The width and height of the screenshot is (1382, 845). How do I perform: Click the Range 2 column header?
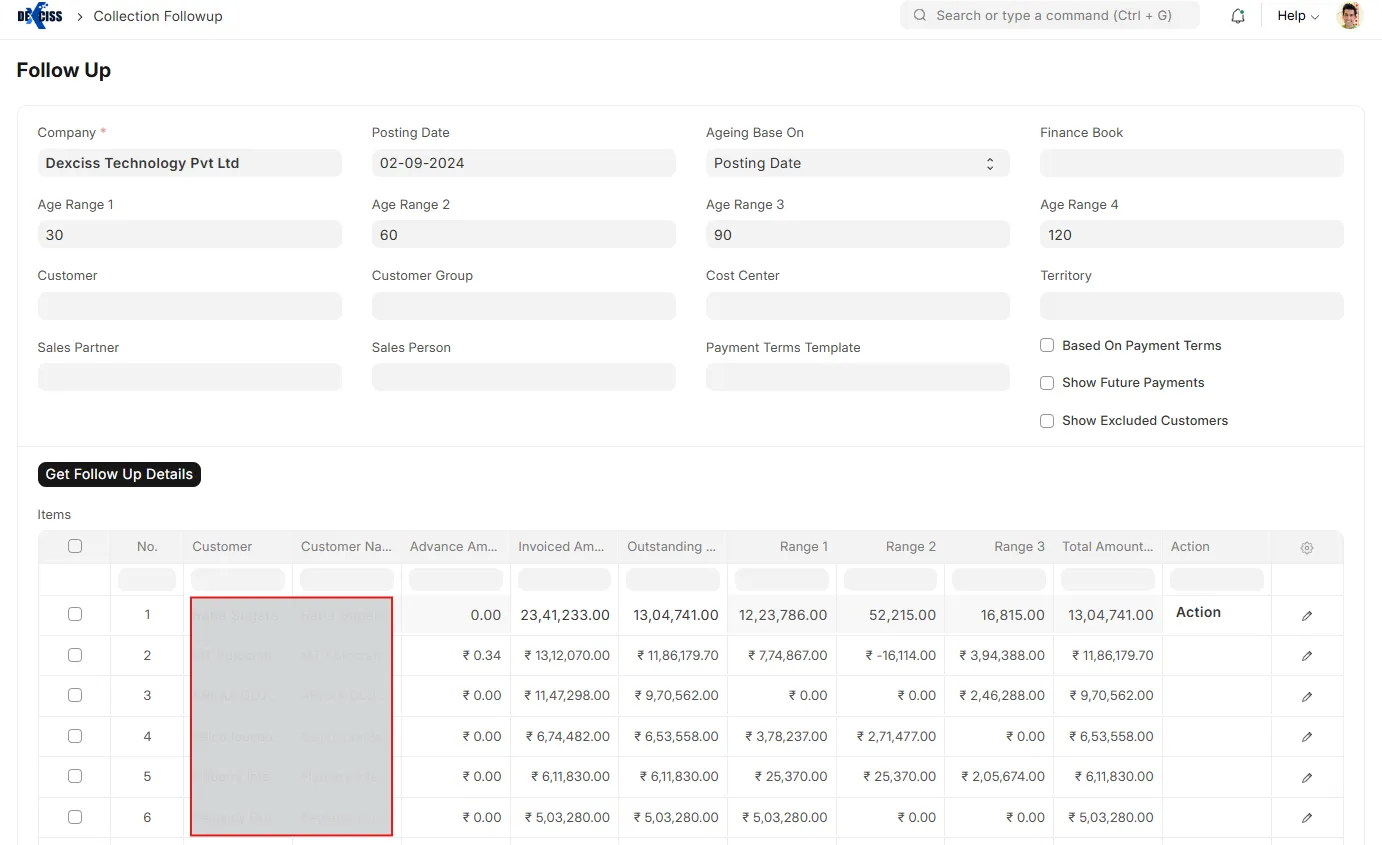point(890,547)
